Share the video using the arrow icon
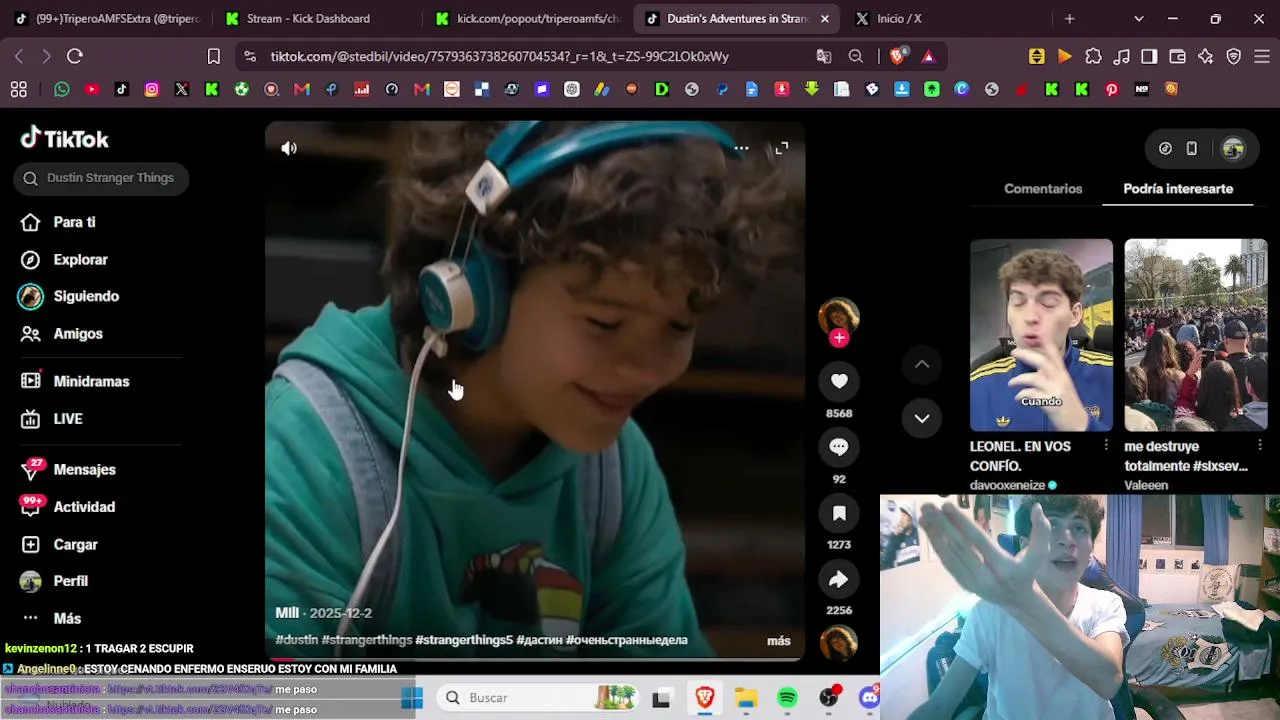1280x720 pixels. 839,579
